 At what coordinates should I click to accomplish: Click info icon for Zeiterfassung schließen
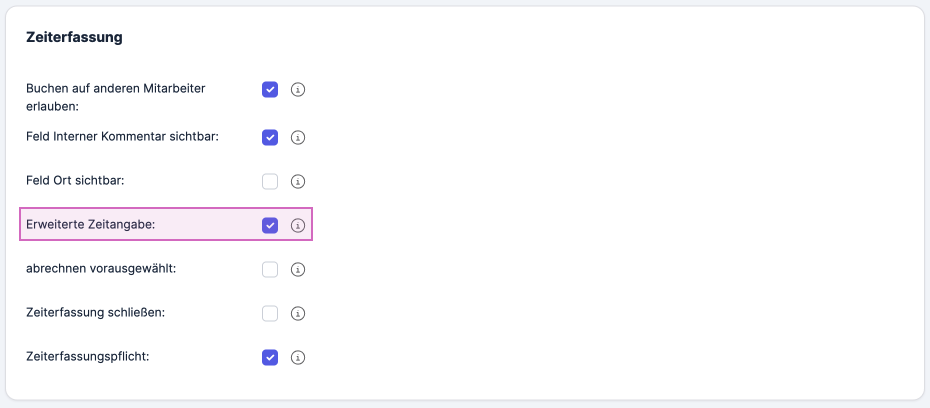click(298, 313)
